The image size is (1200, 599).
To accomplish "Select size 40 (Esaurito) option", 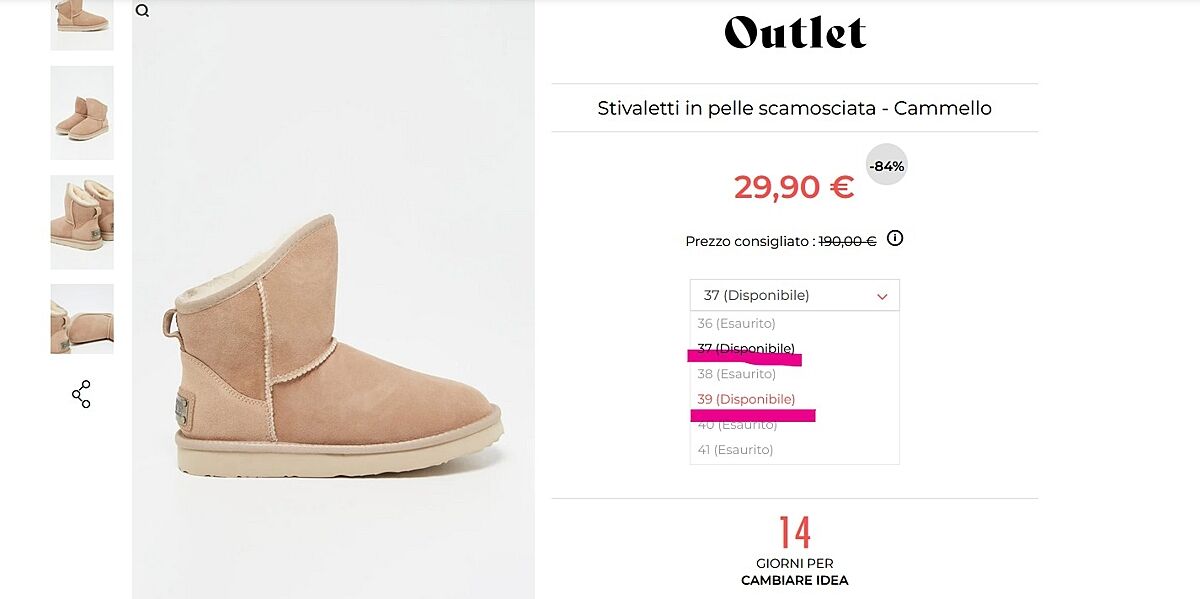I will pos(736,425).
